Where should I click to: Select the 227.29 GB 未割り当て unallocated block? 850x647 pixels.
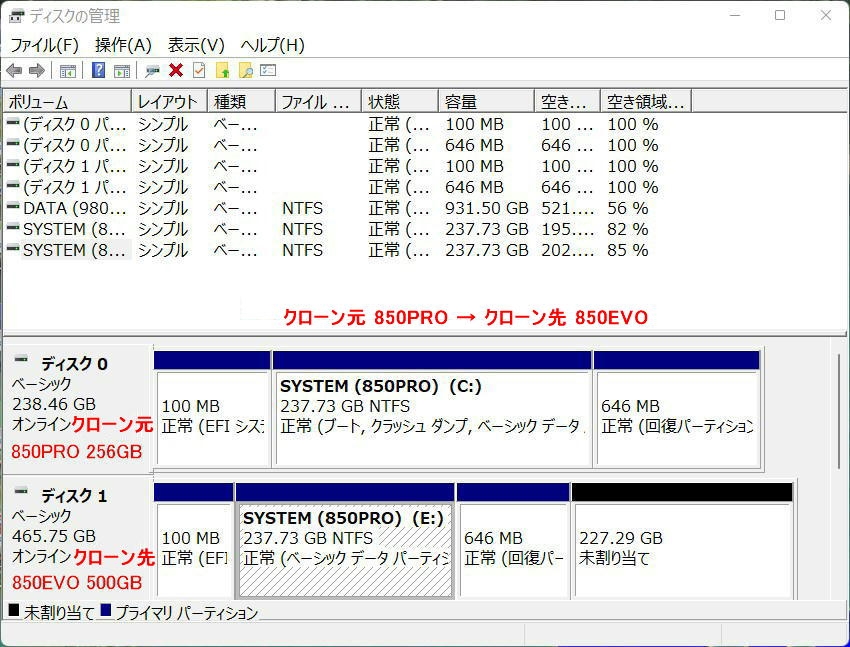coord(682,541)
